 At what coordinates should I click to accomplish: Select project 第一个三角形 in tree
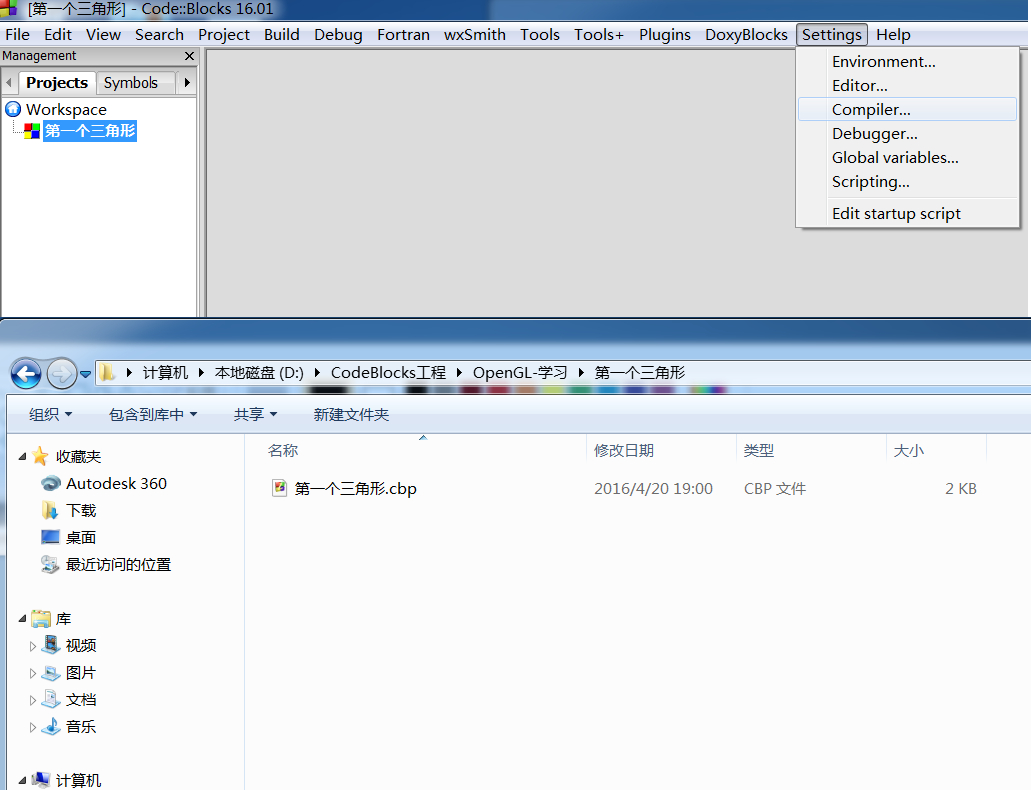(x=90, y=131)
